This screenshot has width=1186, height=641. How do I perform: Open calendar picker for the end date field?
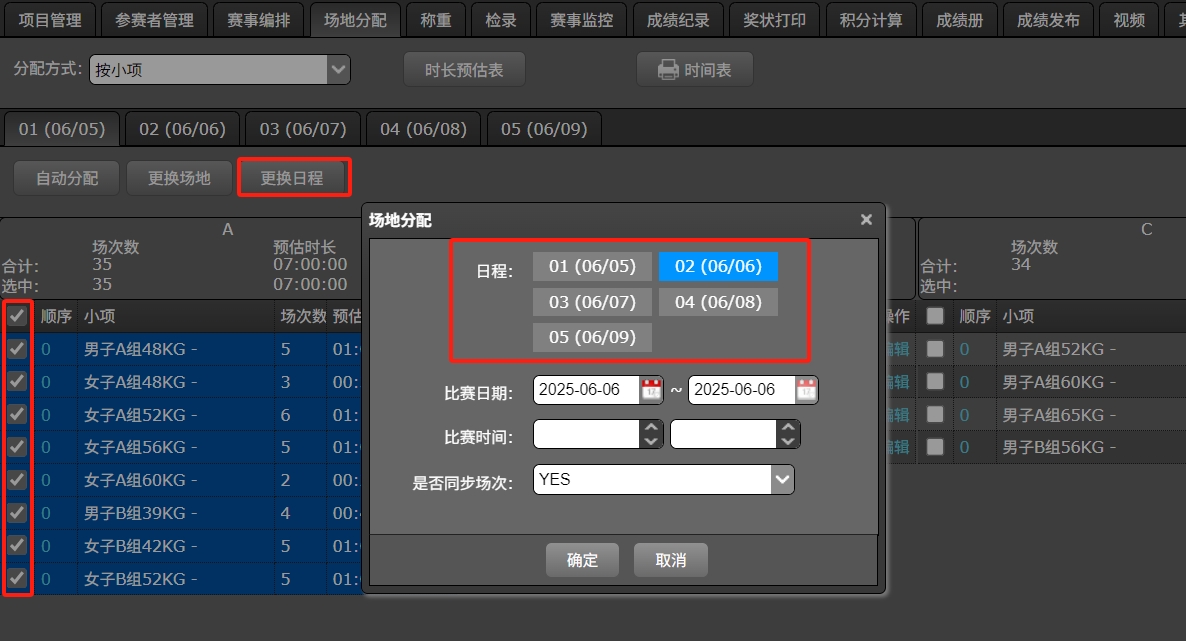pos(806,390)
